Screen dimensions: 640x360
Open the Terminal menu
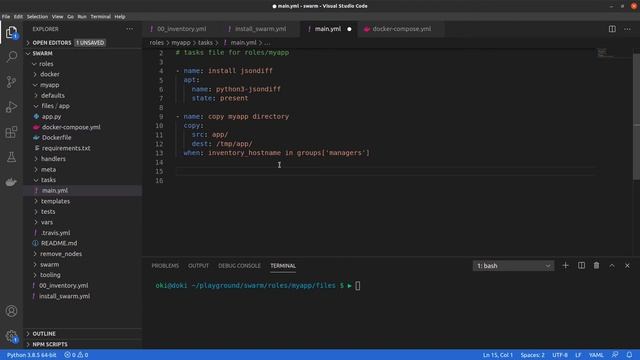[100, 17]
